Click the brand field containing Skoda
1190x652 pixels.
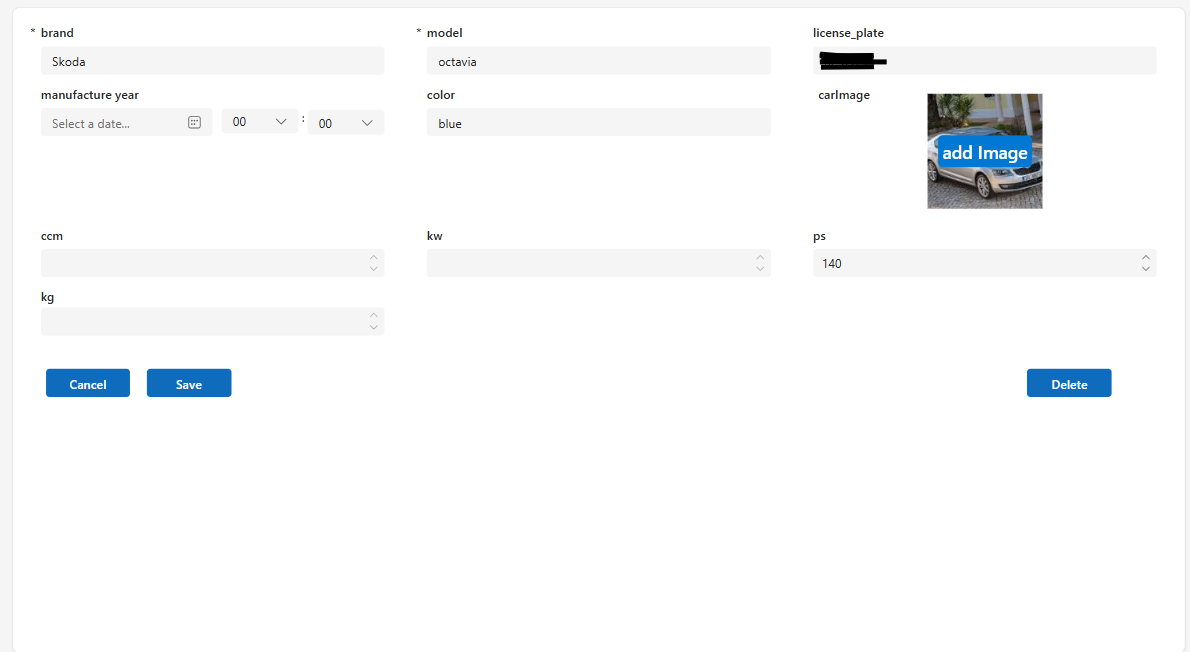(212, 61)
